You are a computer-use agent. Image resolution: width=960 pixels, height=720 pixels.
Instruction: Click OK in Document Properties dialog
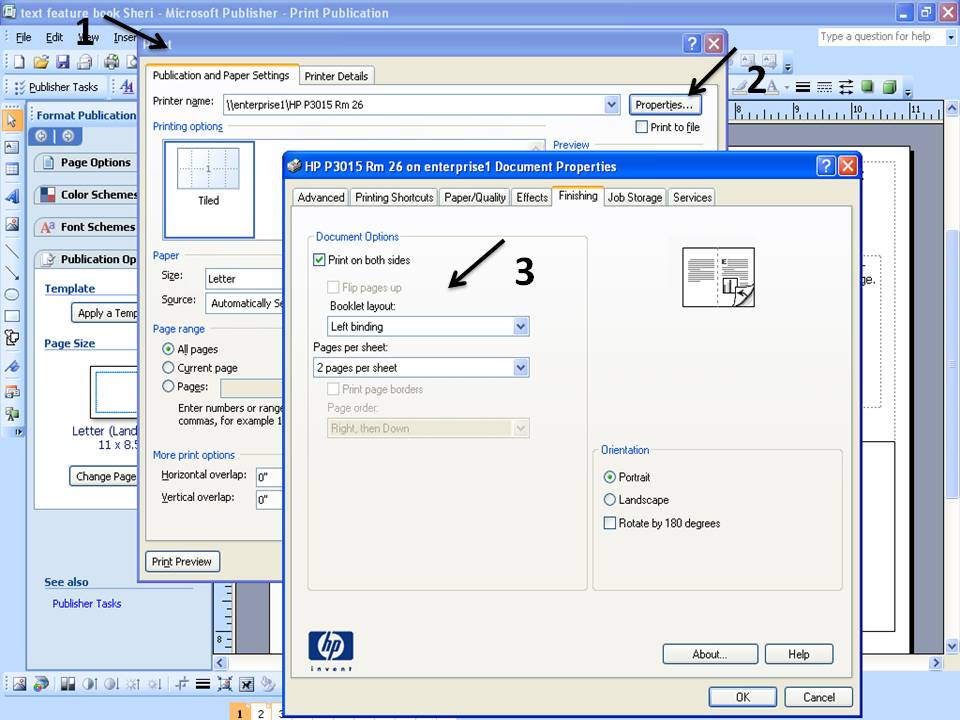pos(743,697)
